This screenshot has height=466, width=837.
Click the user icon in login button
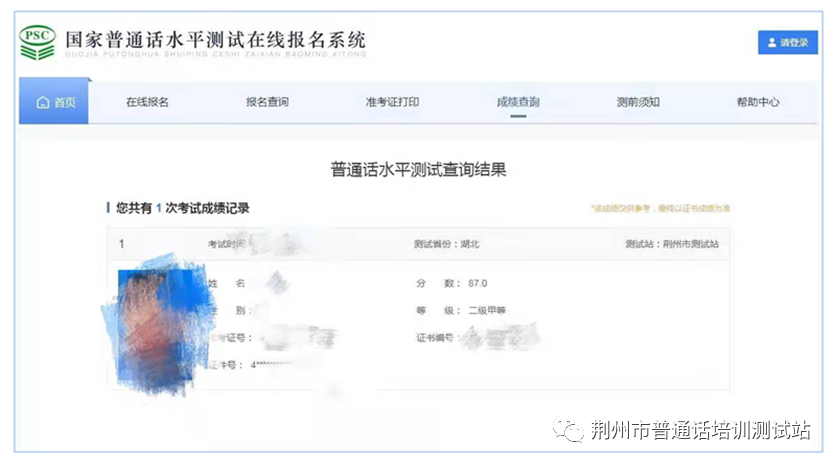pyautogui.click(x=771, y=43)
